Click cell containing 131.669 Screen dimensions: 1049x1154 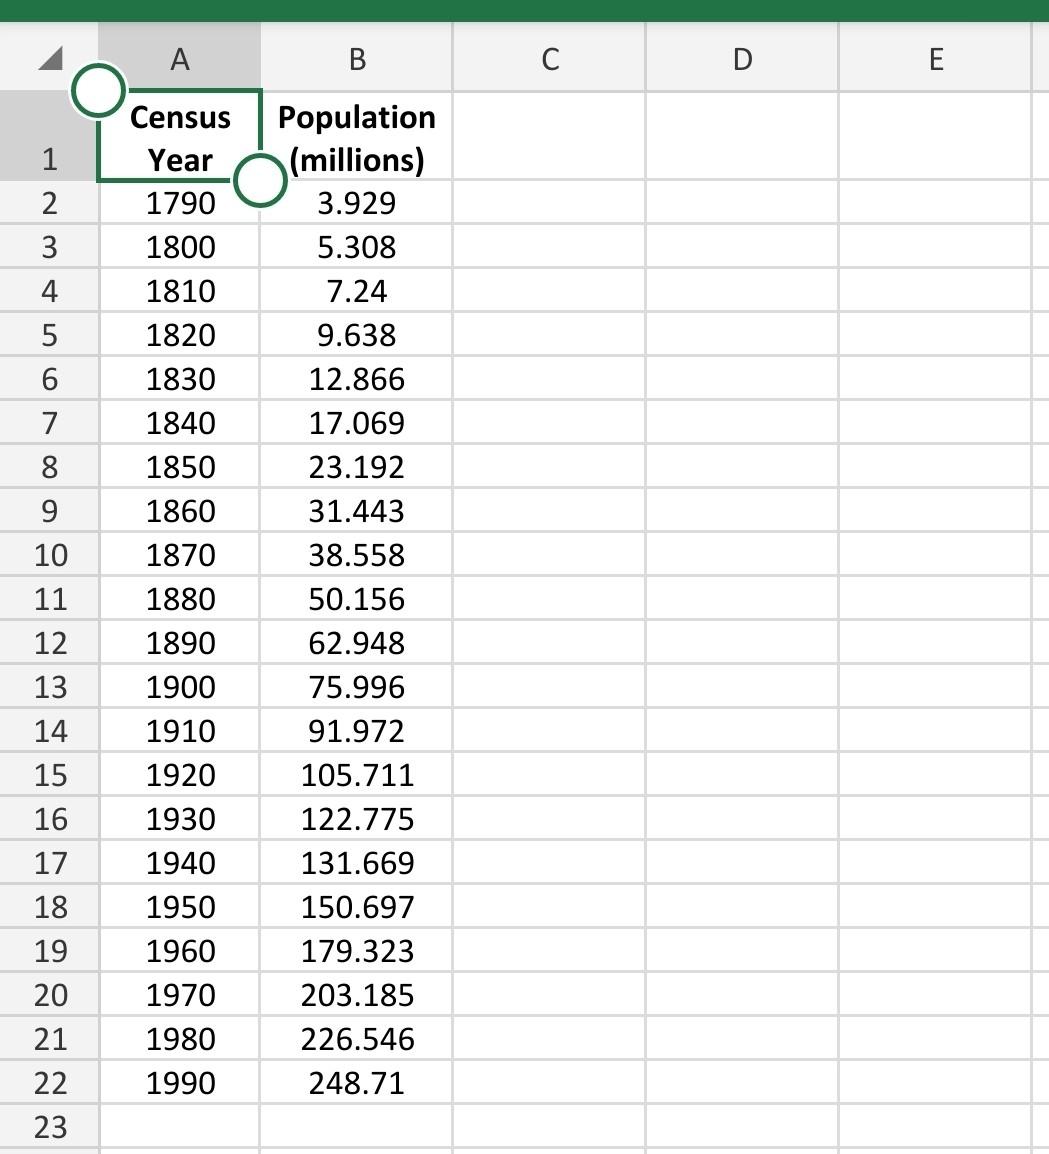(356, 863)
